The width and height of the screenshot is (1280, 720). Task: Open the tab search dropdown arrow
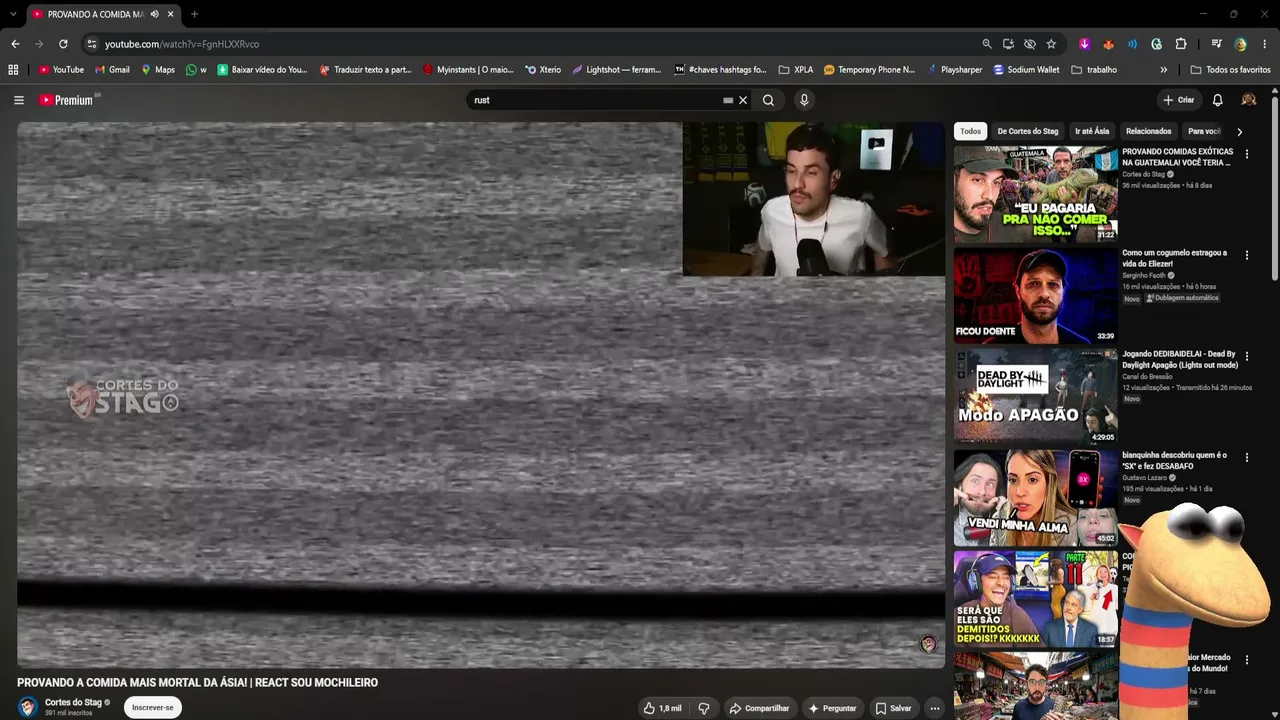click(x=12, y=14)
